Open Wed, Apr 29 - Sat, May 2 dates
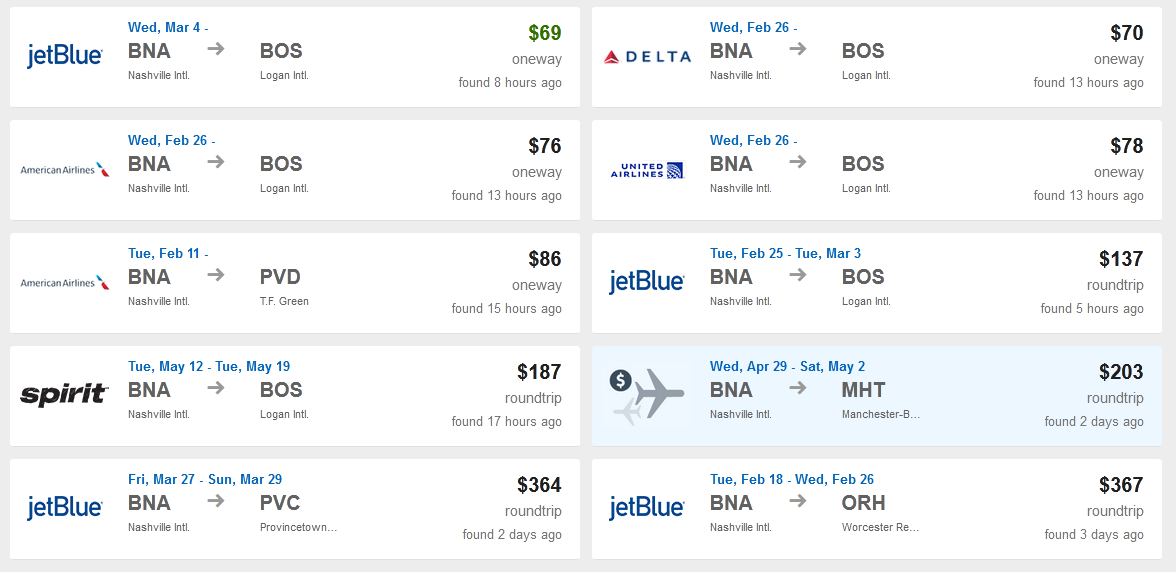 788,367
